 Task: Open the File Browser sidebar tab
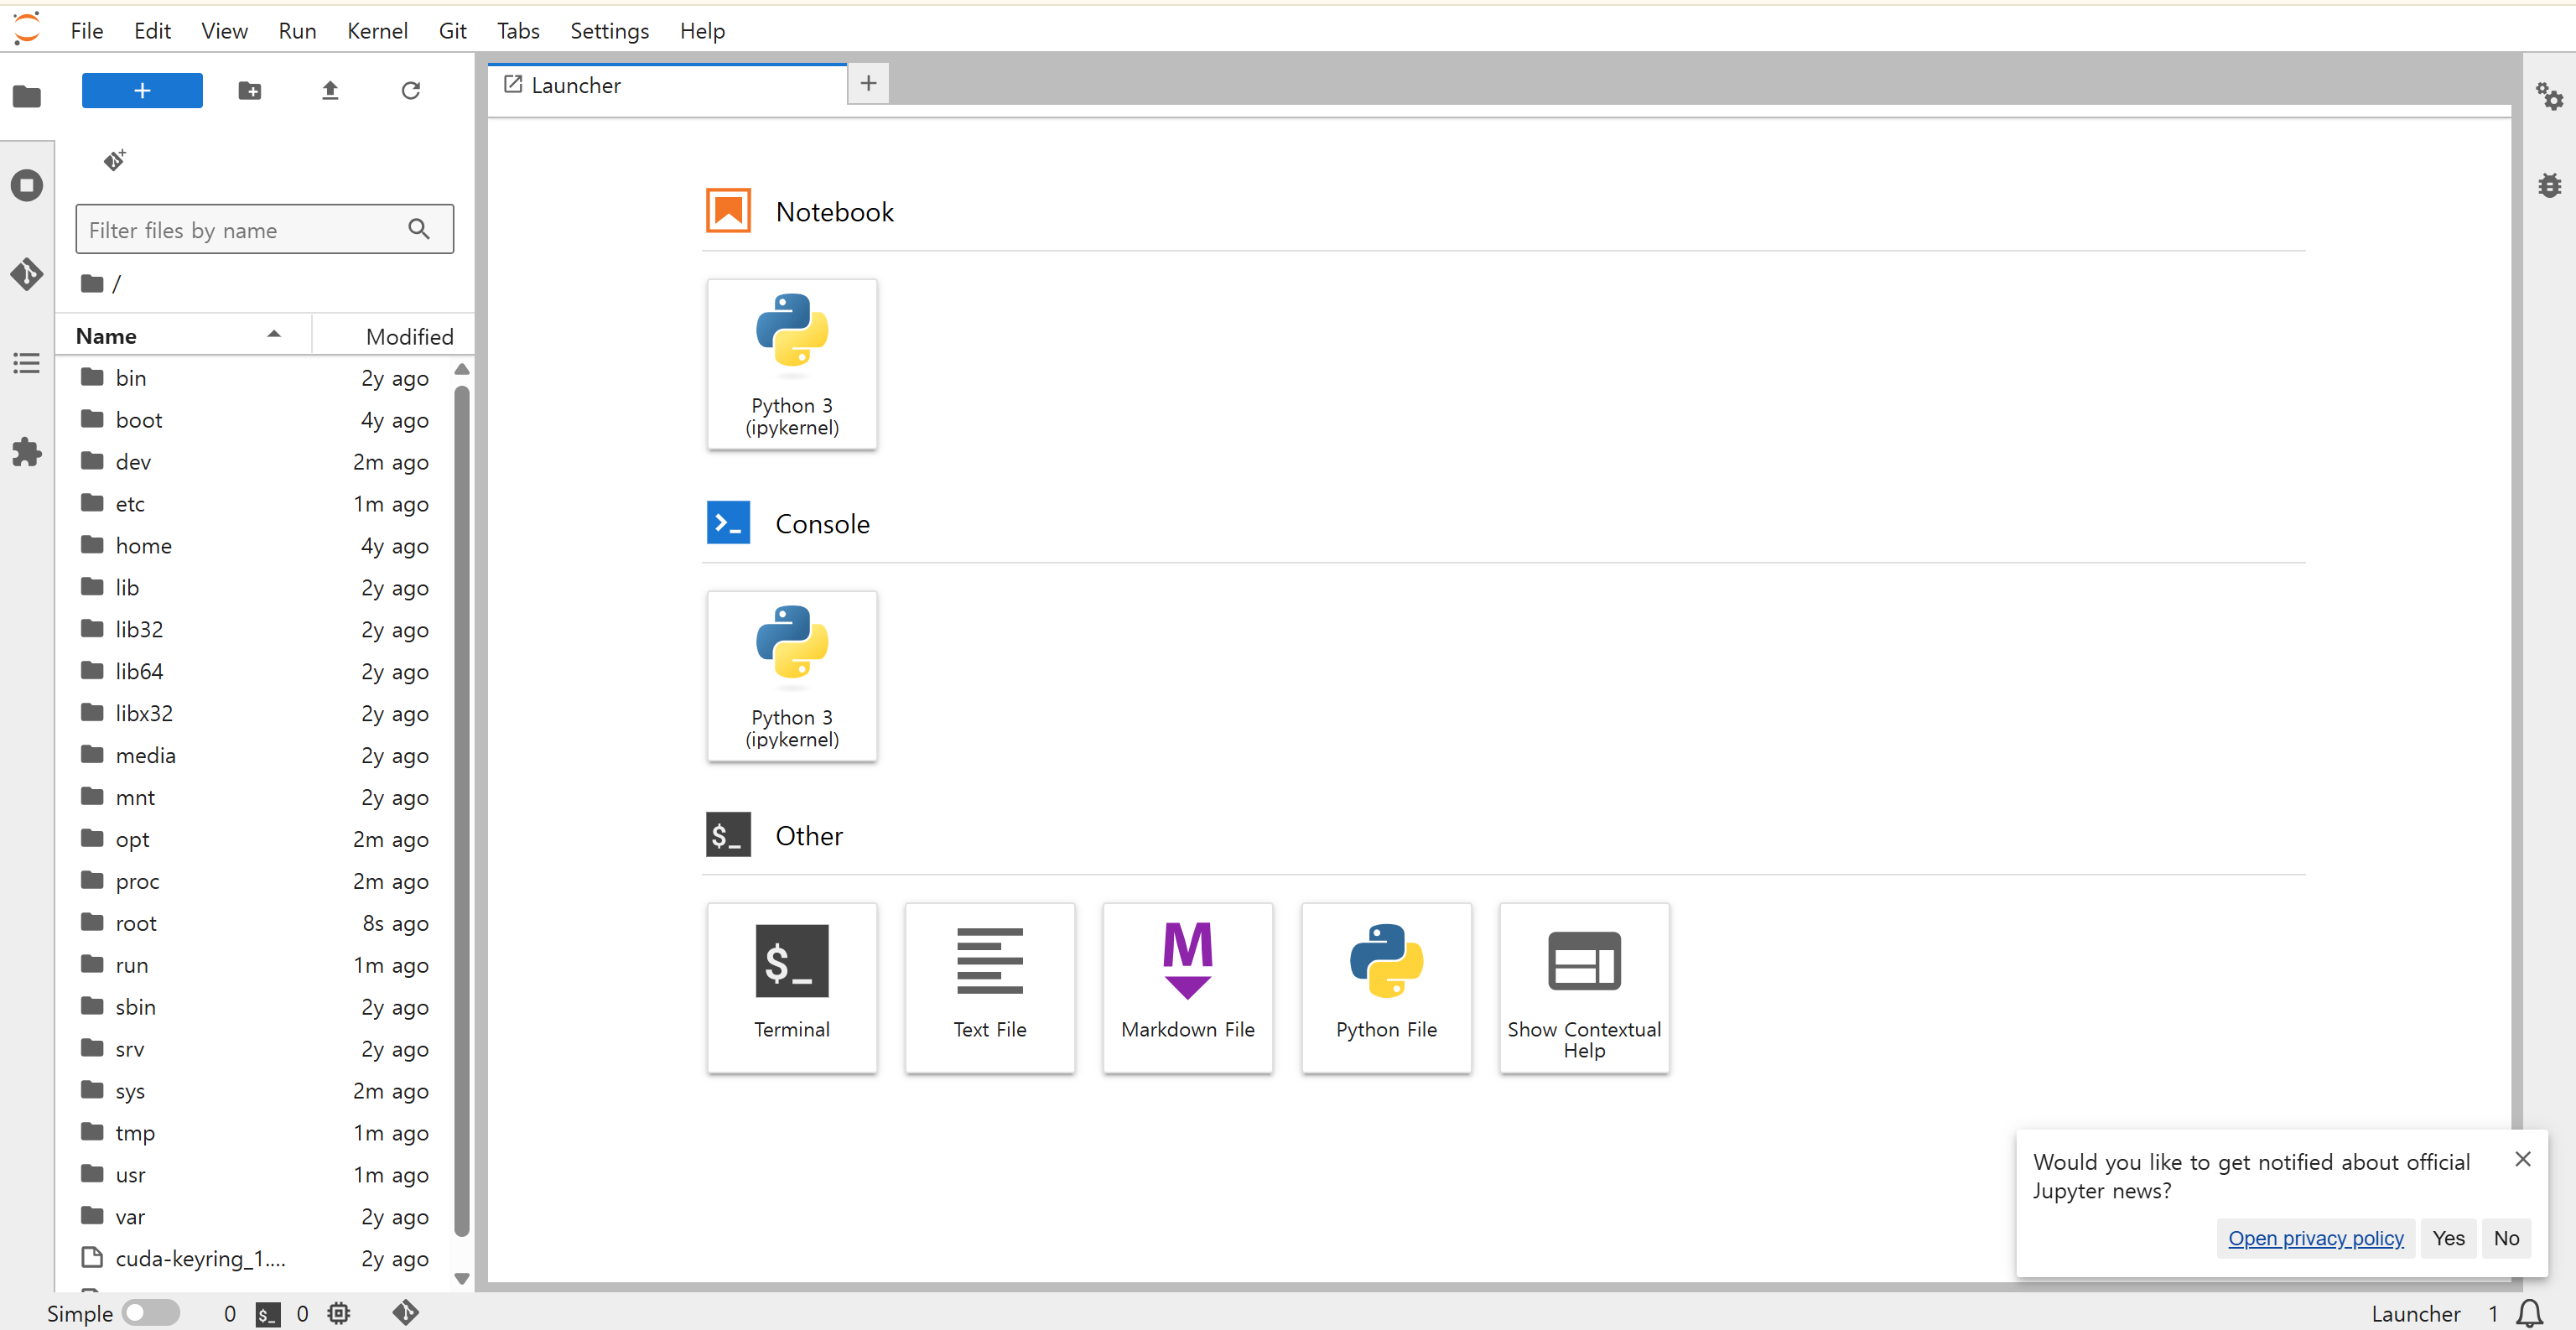27,96
